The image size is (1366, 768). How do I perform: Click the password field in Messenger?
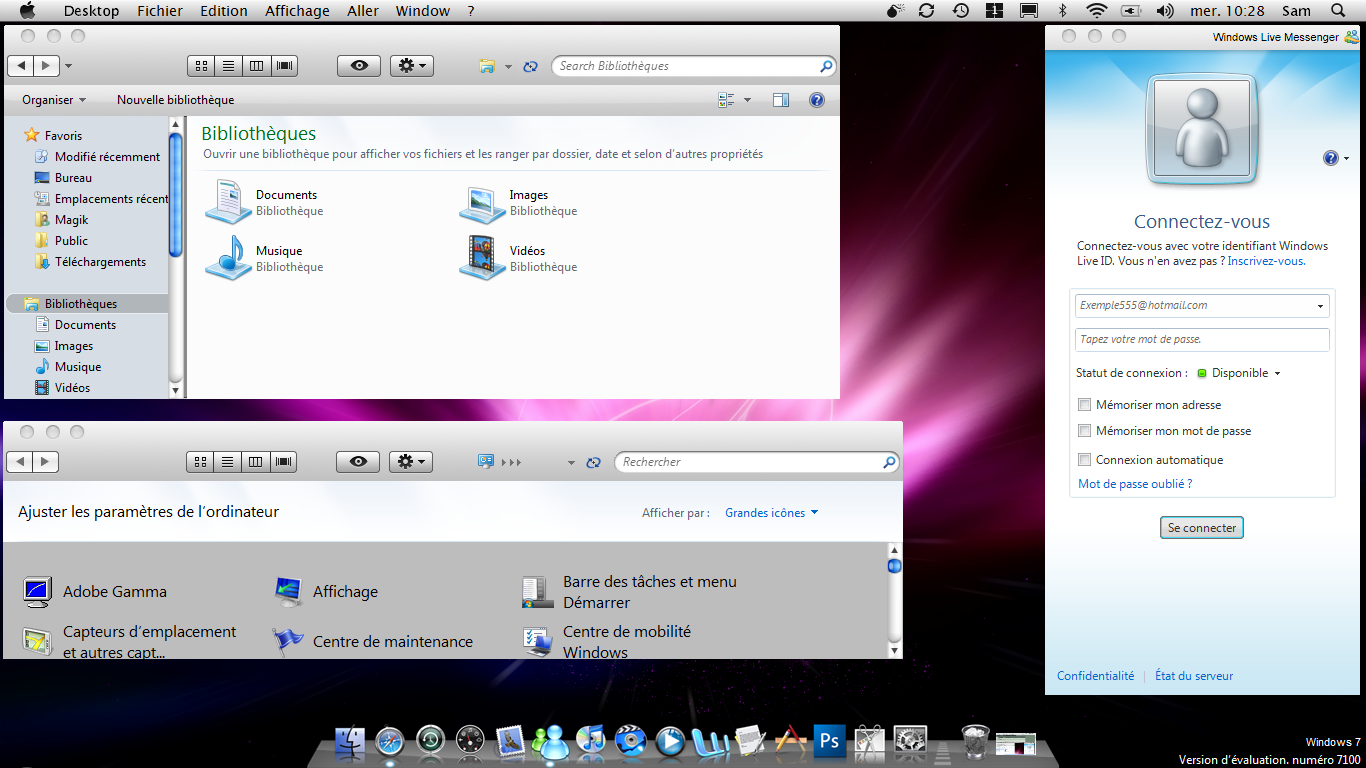click(x=1202, y=340)
